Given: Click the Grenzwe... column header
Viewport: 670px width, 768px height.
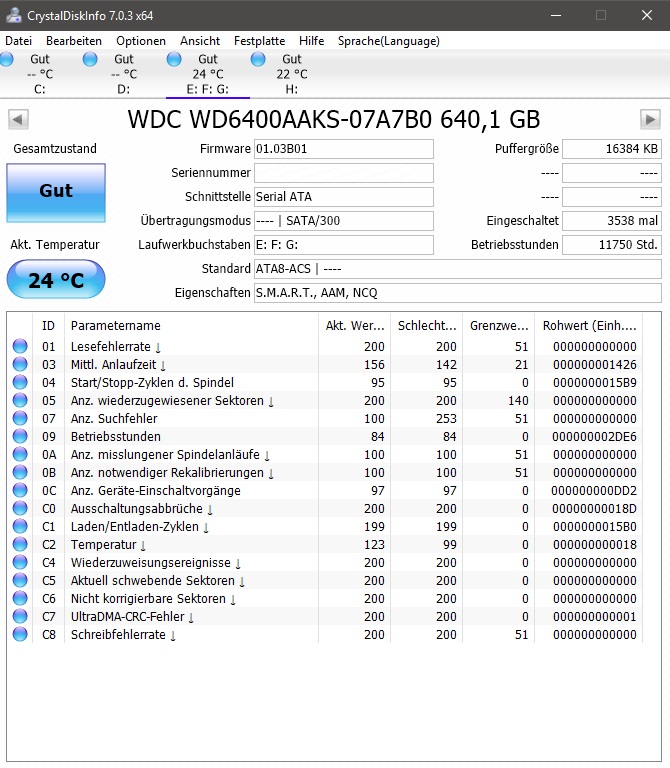Looking at the screenshot, I should 499,326.
